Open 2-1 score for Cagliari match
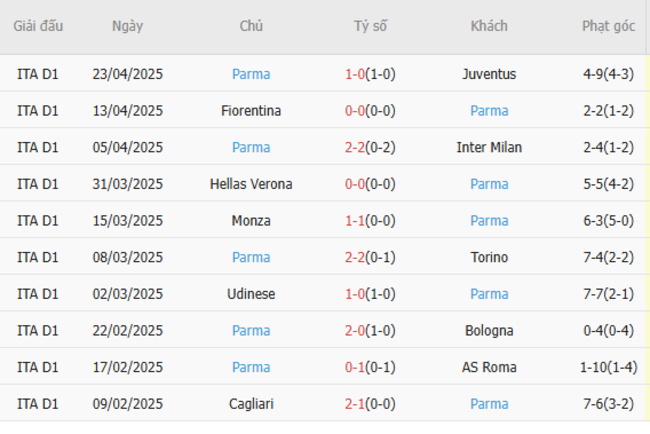650x434 pixels. pos(354,404)
